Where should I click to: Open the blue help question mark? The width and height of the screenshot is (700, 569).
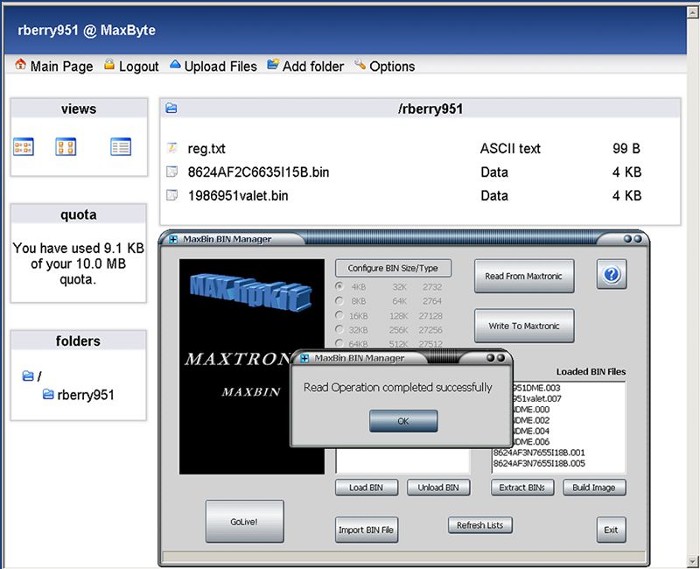(x=611, y=275)
